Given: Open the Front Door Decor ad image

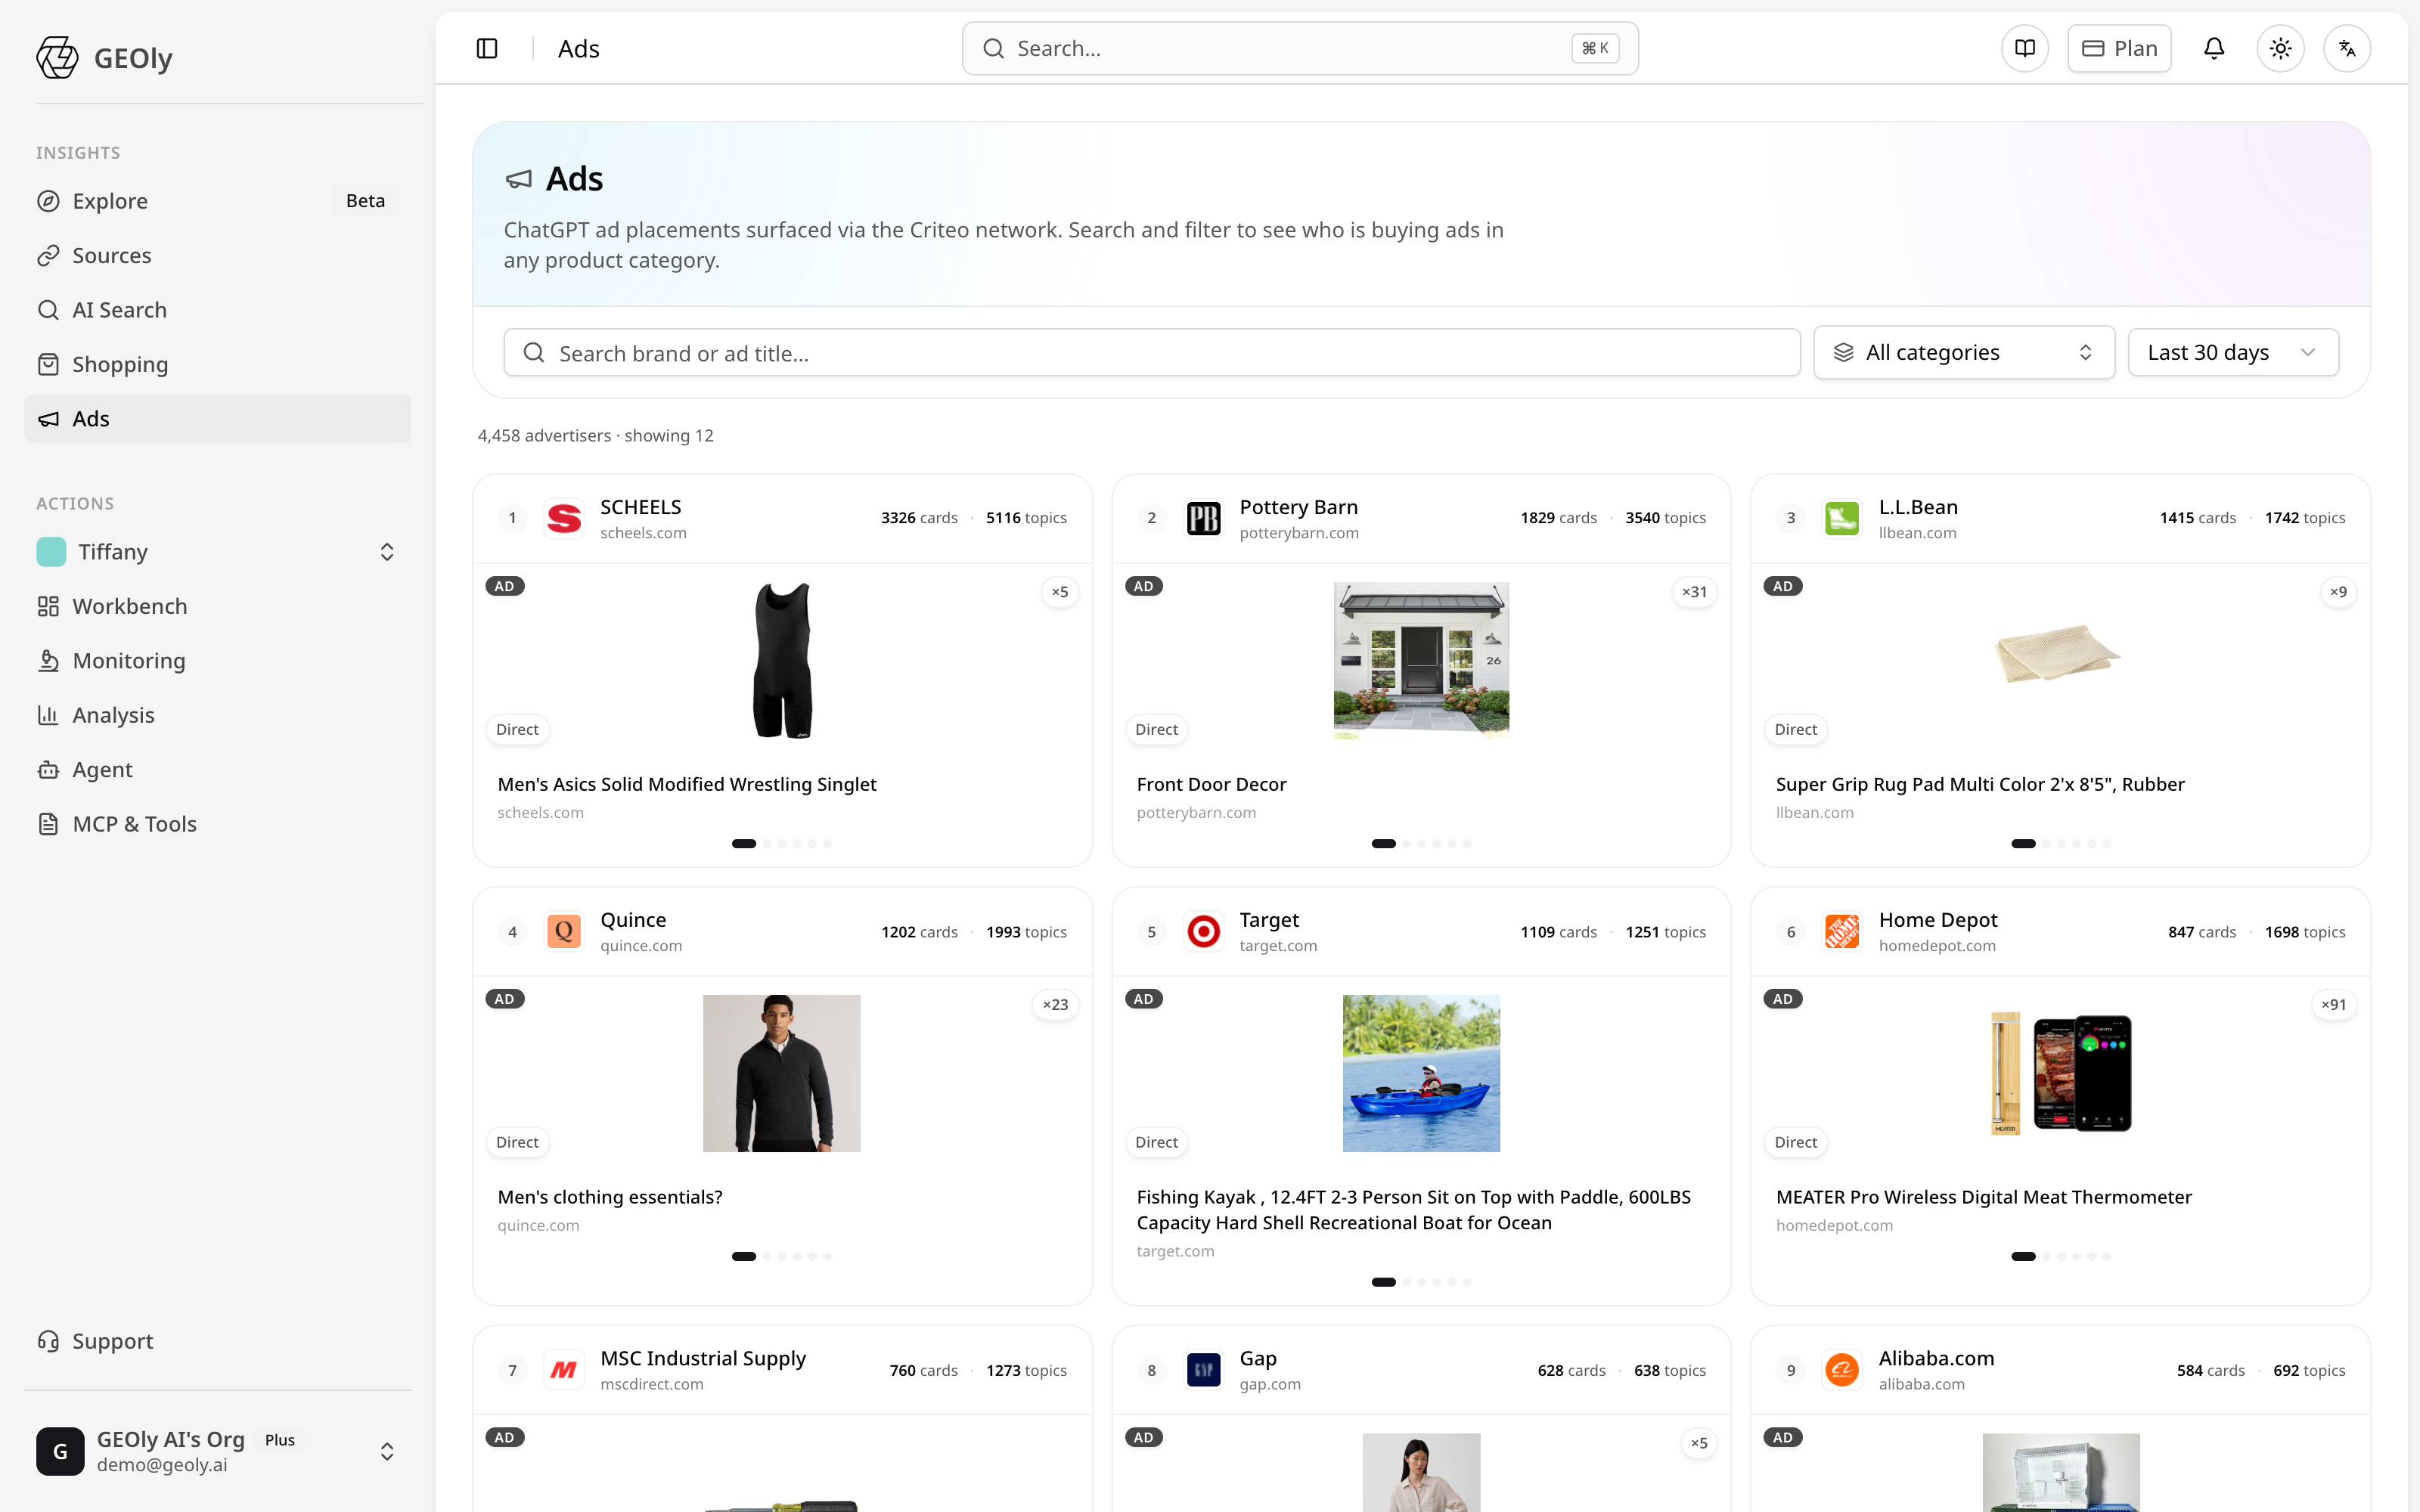Looking at the screenshot, I should click(x=1421, y=660).
